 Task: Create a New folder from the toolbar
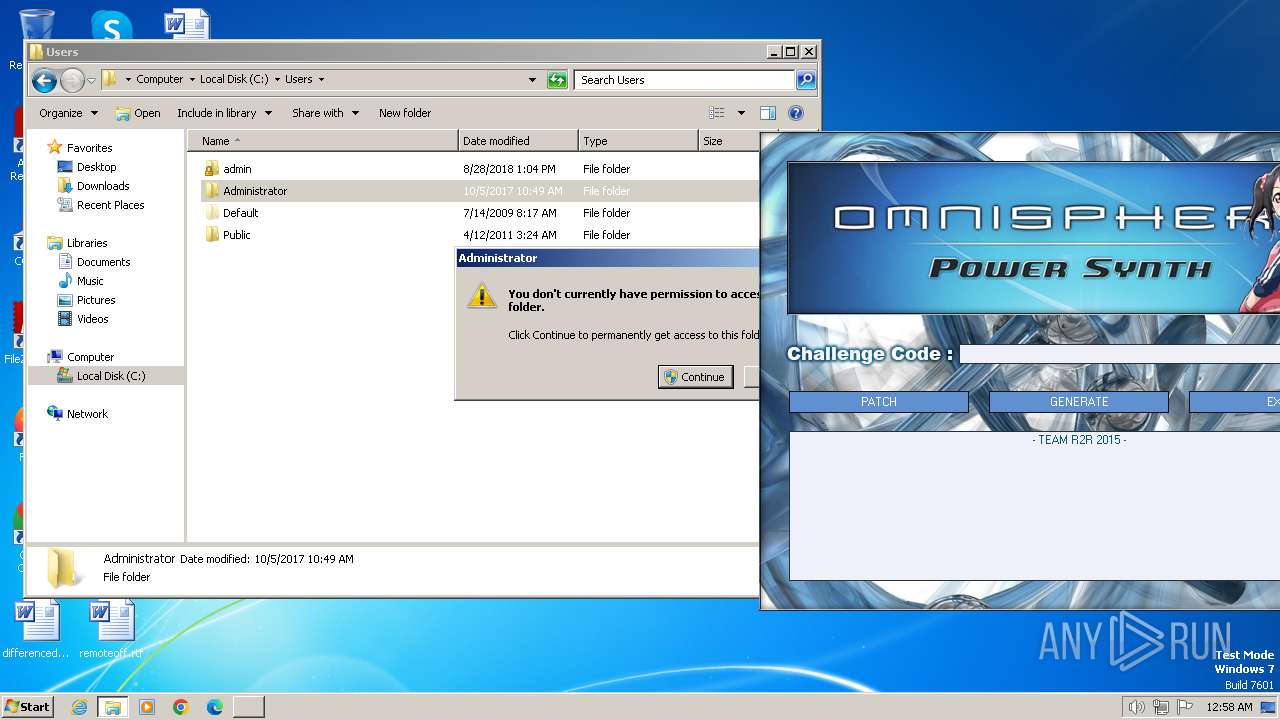[405, 113]
